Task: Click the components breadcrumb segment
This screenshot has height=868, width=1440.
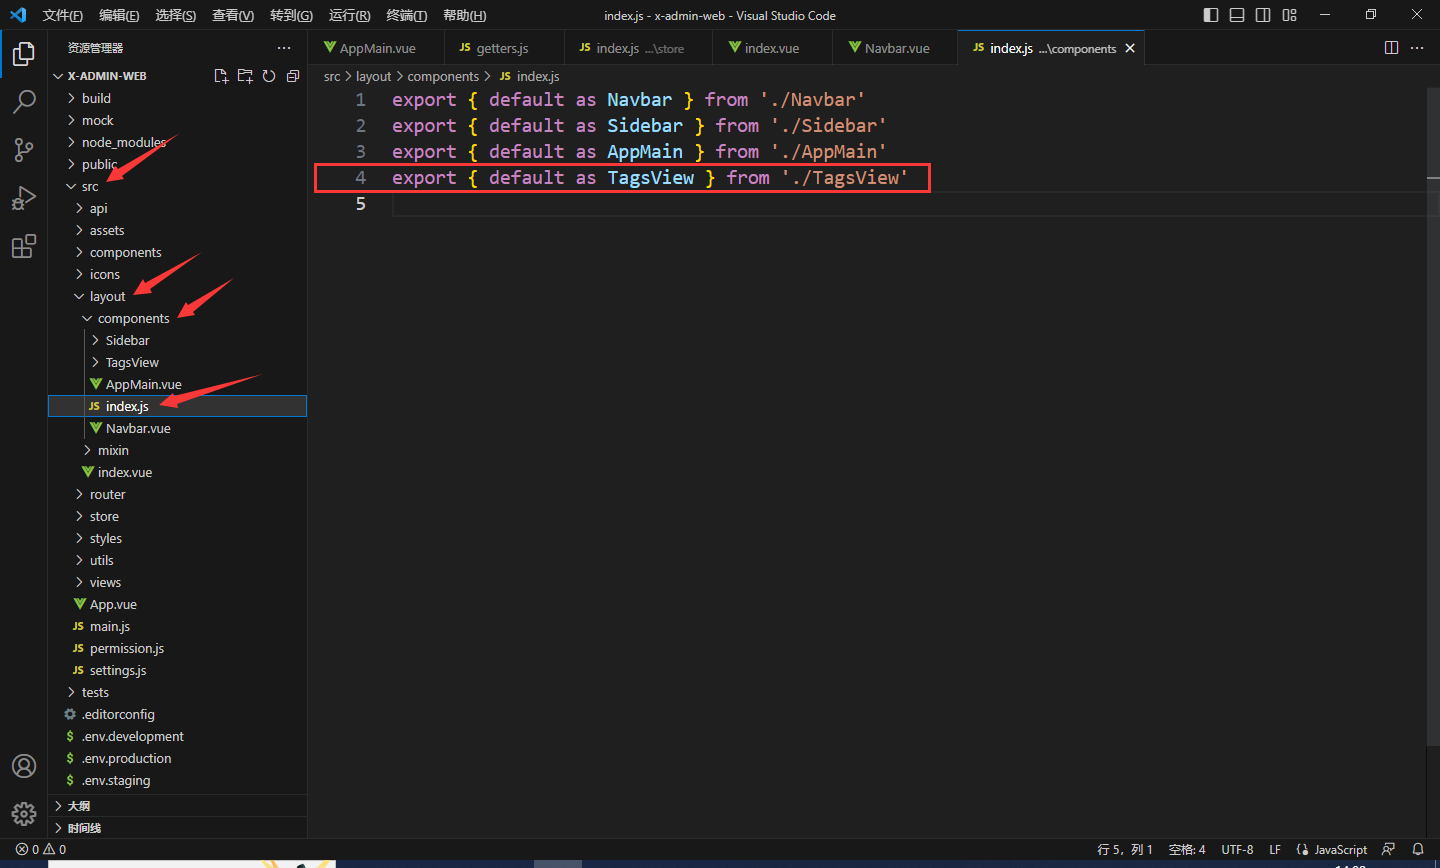Action: pyautogui.click(x=443, y=76)
